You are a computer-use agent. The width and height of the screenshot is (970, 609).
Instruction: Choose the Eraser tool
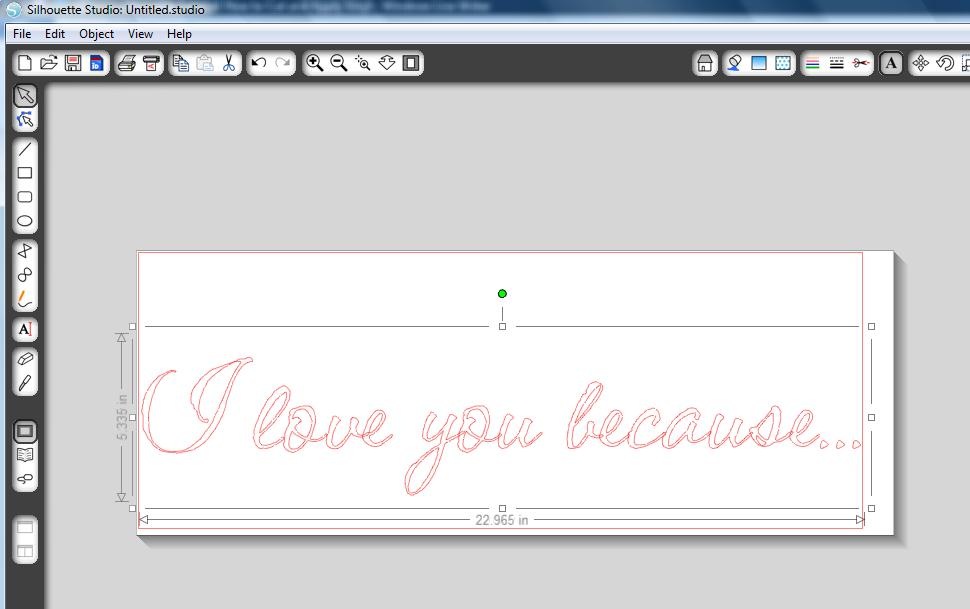click(x=25, y=359)
